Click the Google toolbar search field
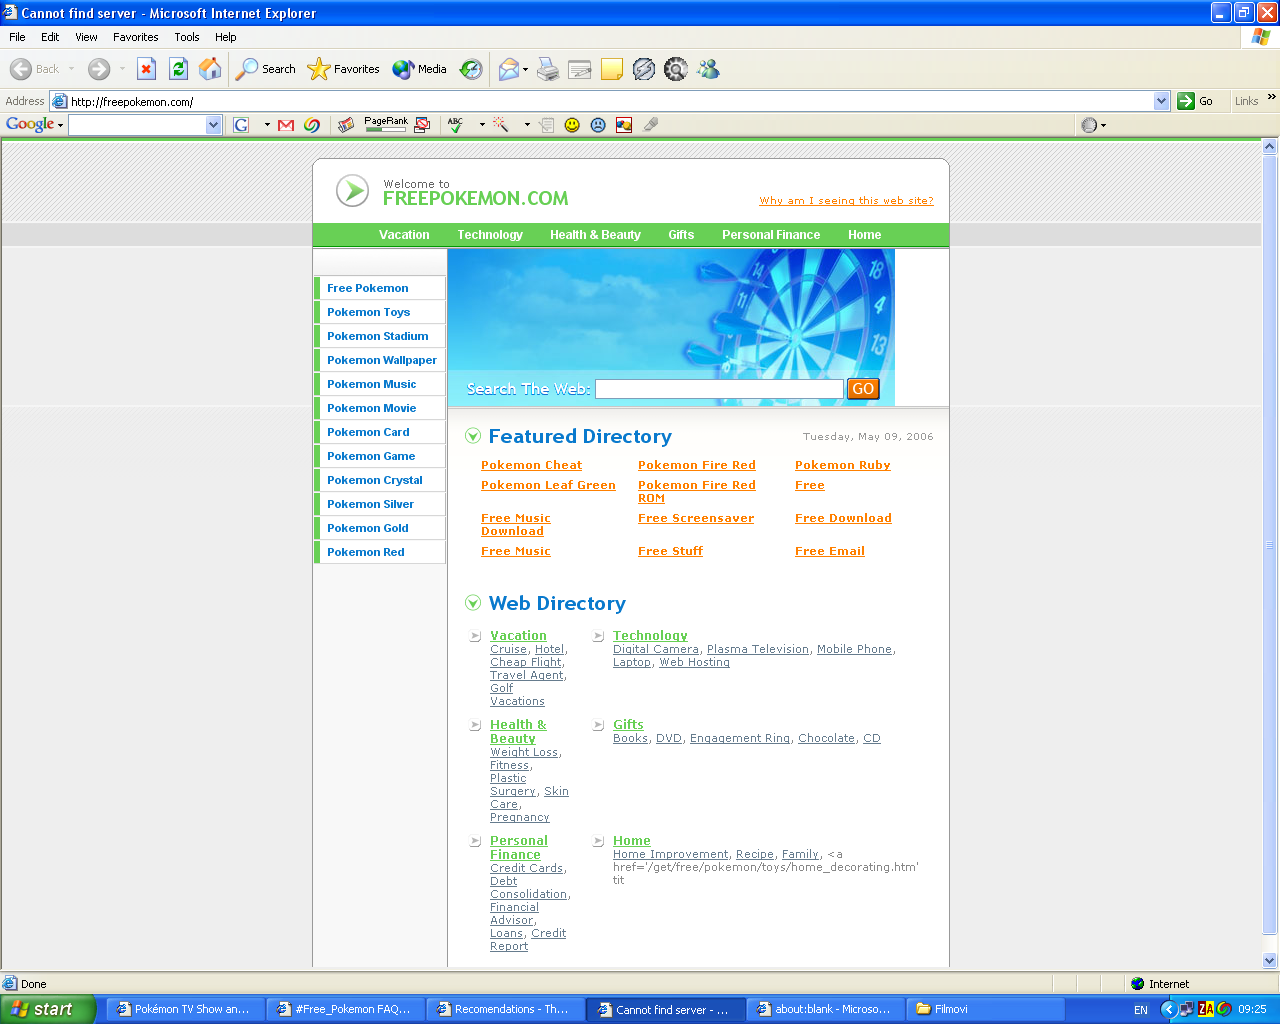This screenshot has width=1280, height=1024. (138, 125)
